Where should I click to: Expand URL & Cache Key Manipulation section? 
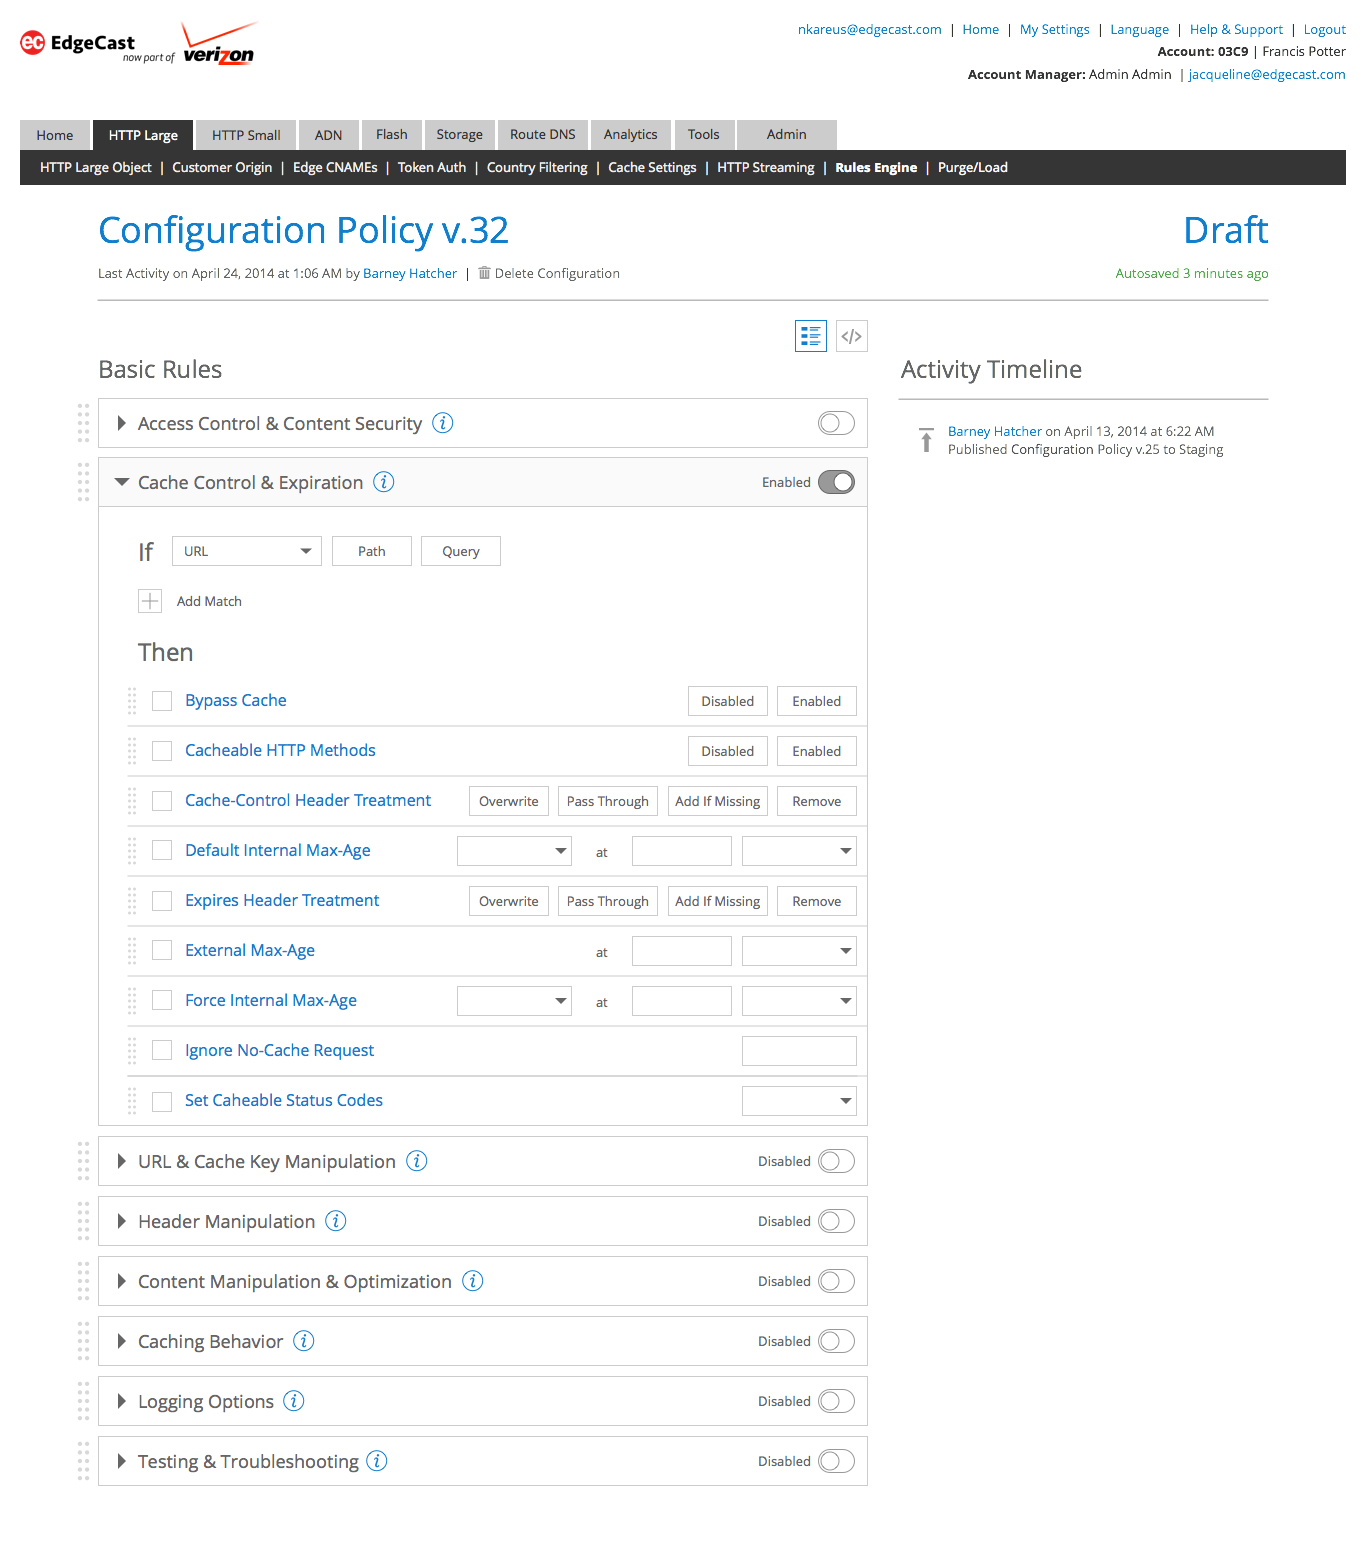click(121, 1161)
